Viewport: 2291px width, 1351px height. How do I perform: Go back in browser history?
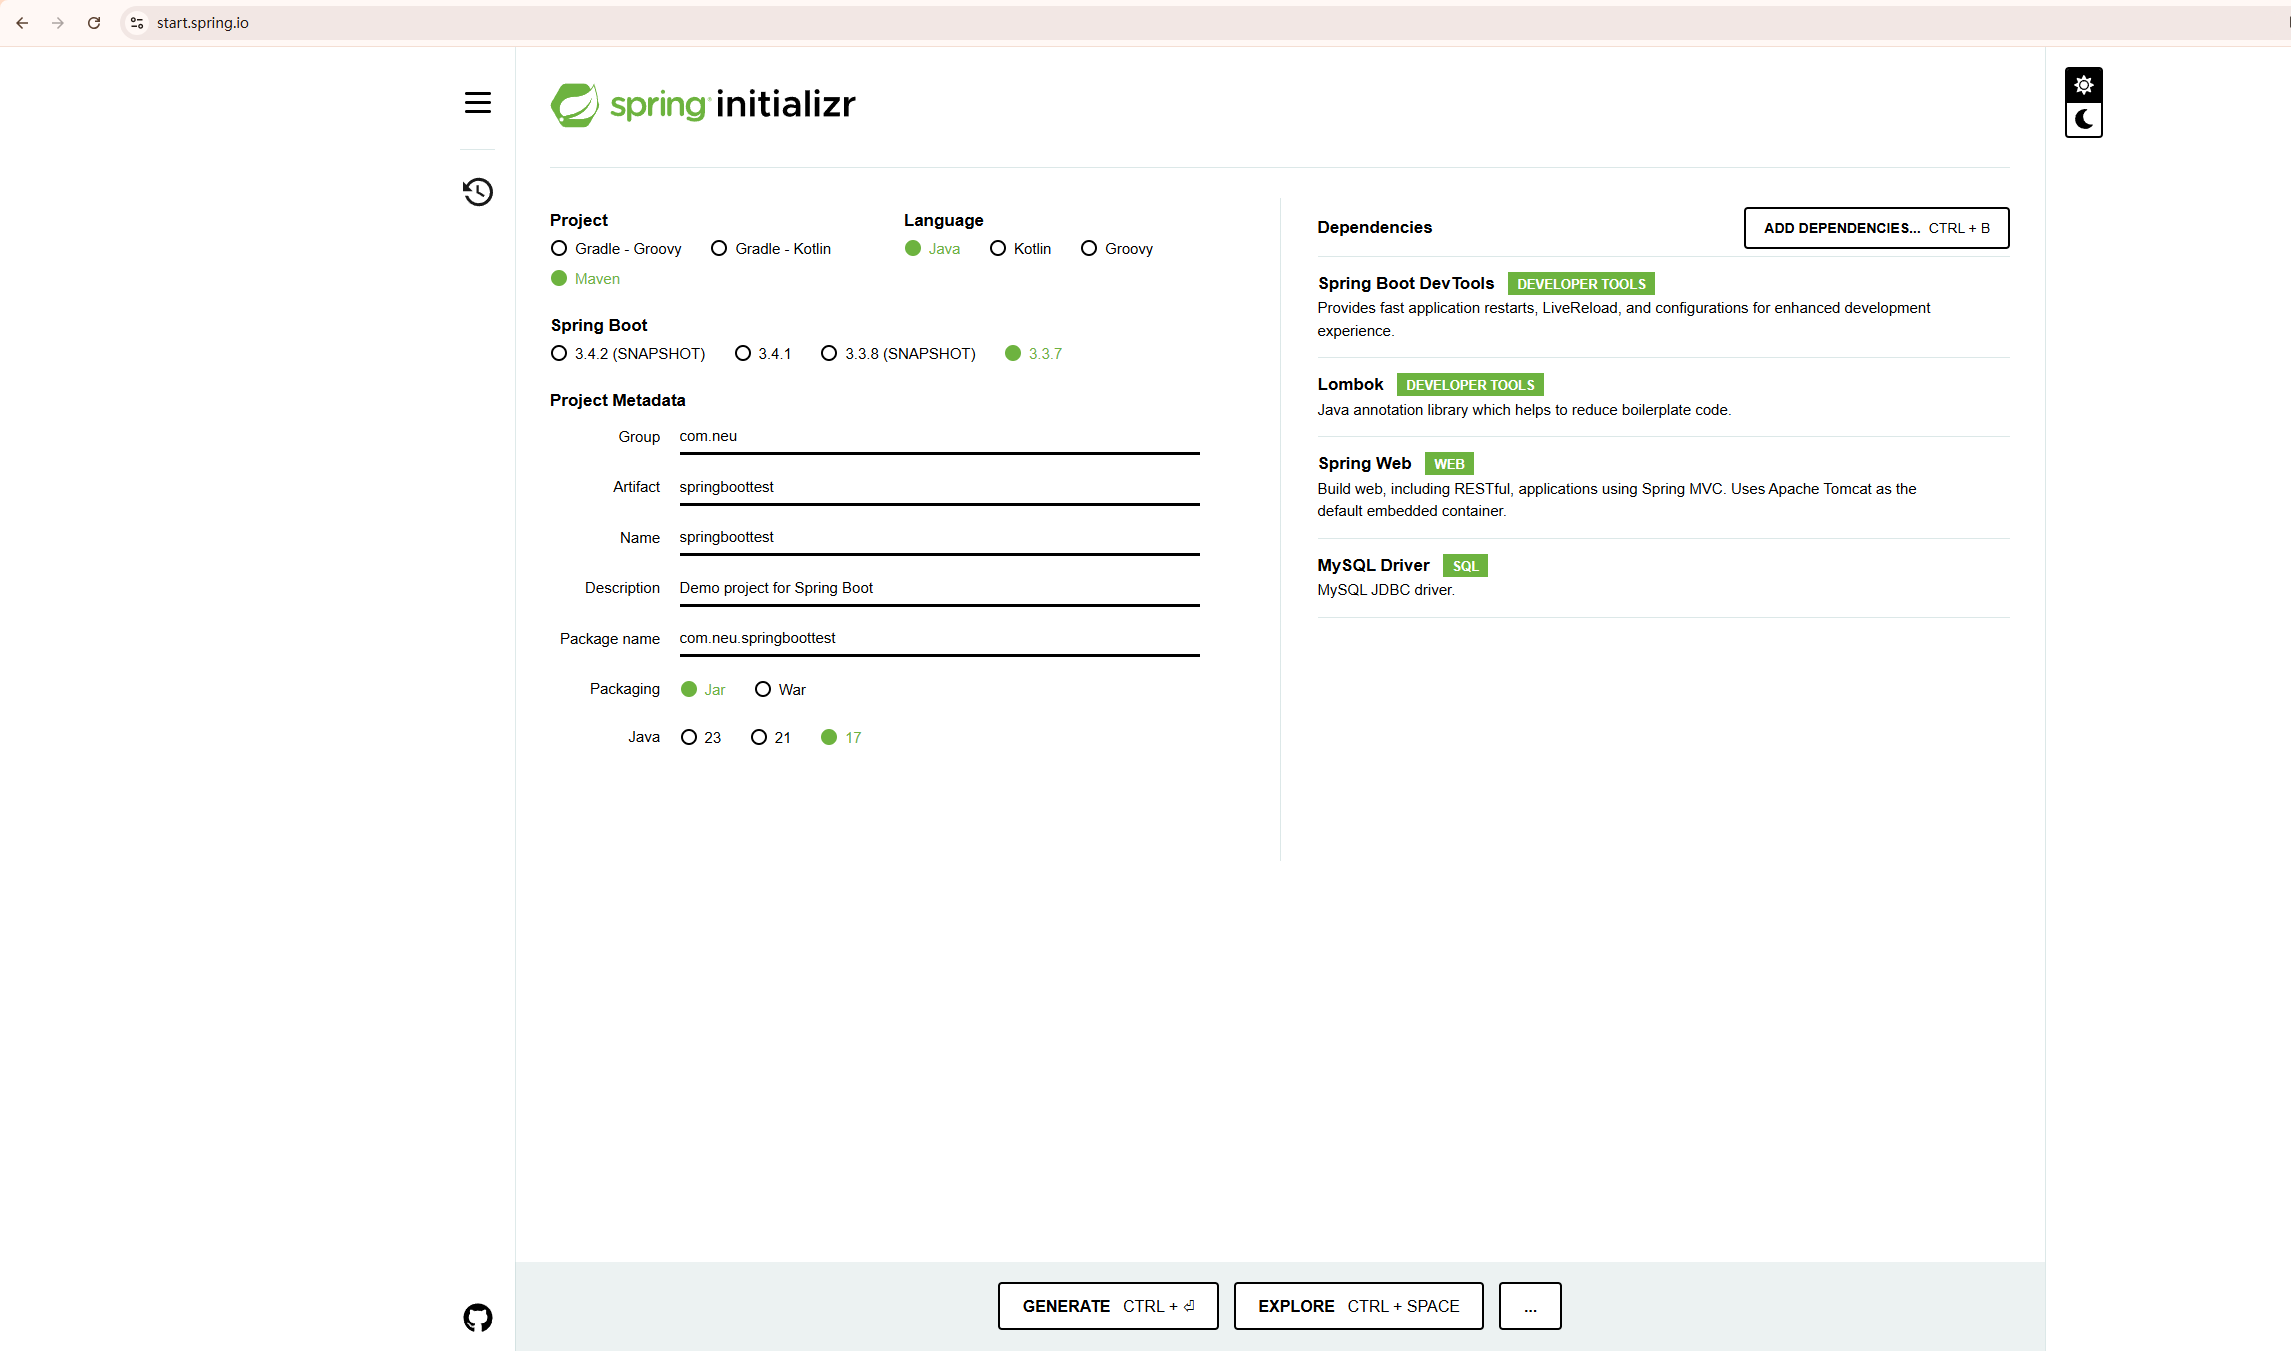[22, 23]
